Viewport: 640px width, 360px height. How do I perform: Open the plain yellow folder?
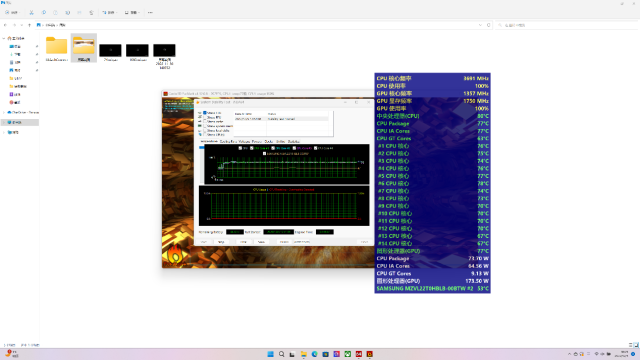click(x=56, y=48)
